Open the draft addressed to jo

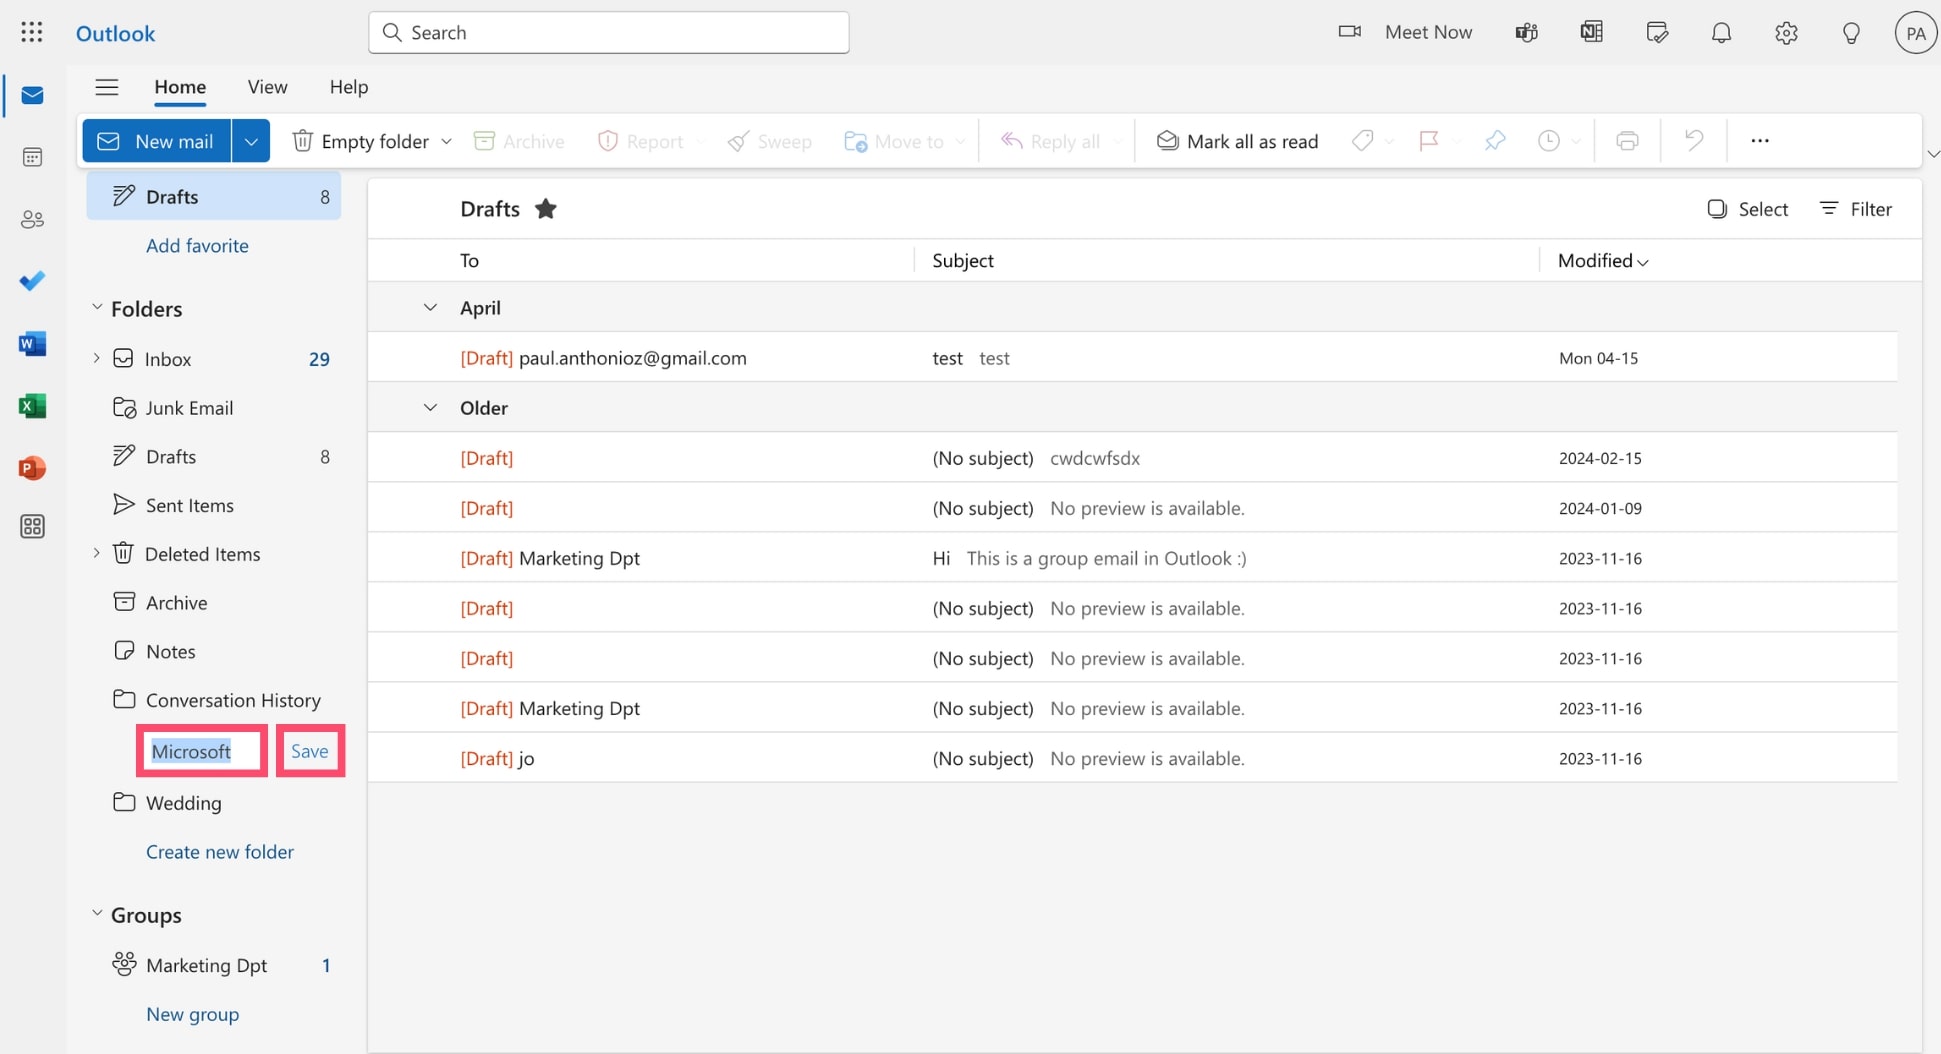click(1132, 757)
